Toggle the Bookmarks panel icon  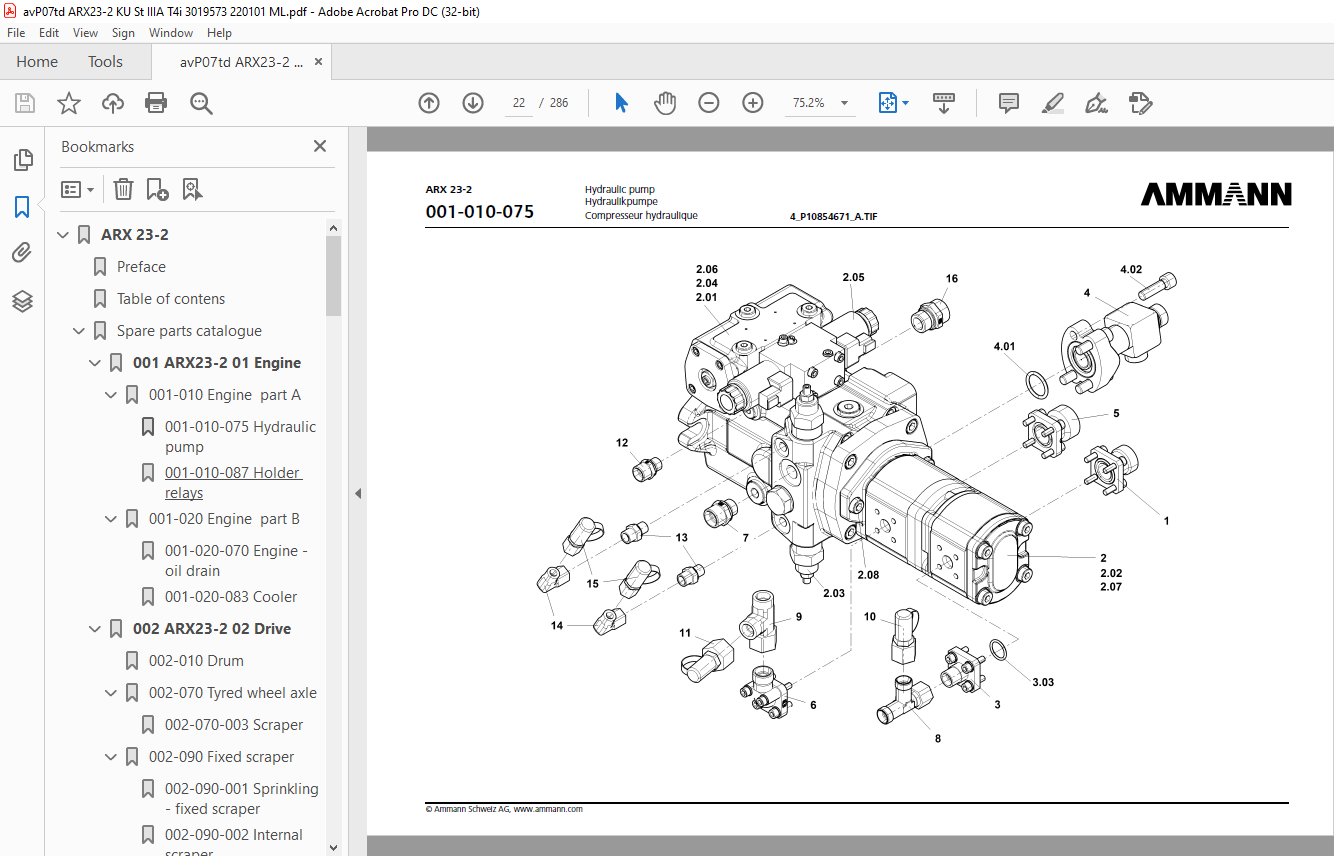(22, 207)
